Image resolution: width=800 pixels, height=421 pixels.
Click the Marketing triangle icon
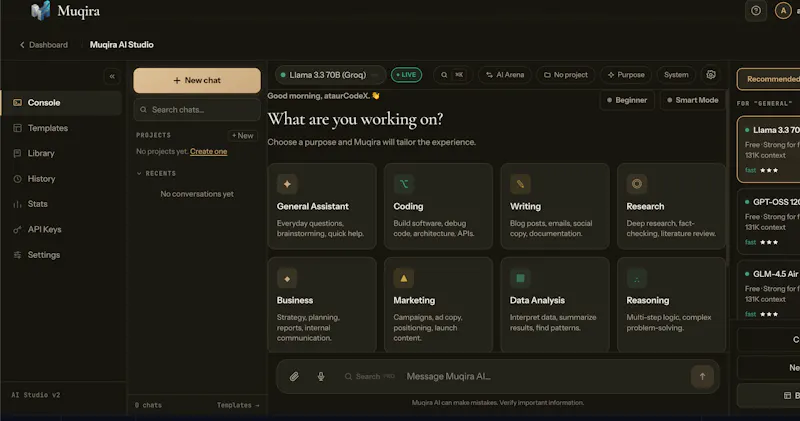(x=404, y=279)
